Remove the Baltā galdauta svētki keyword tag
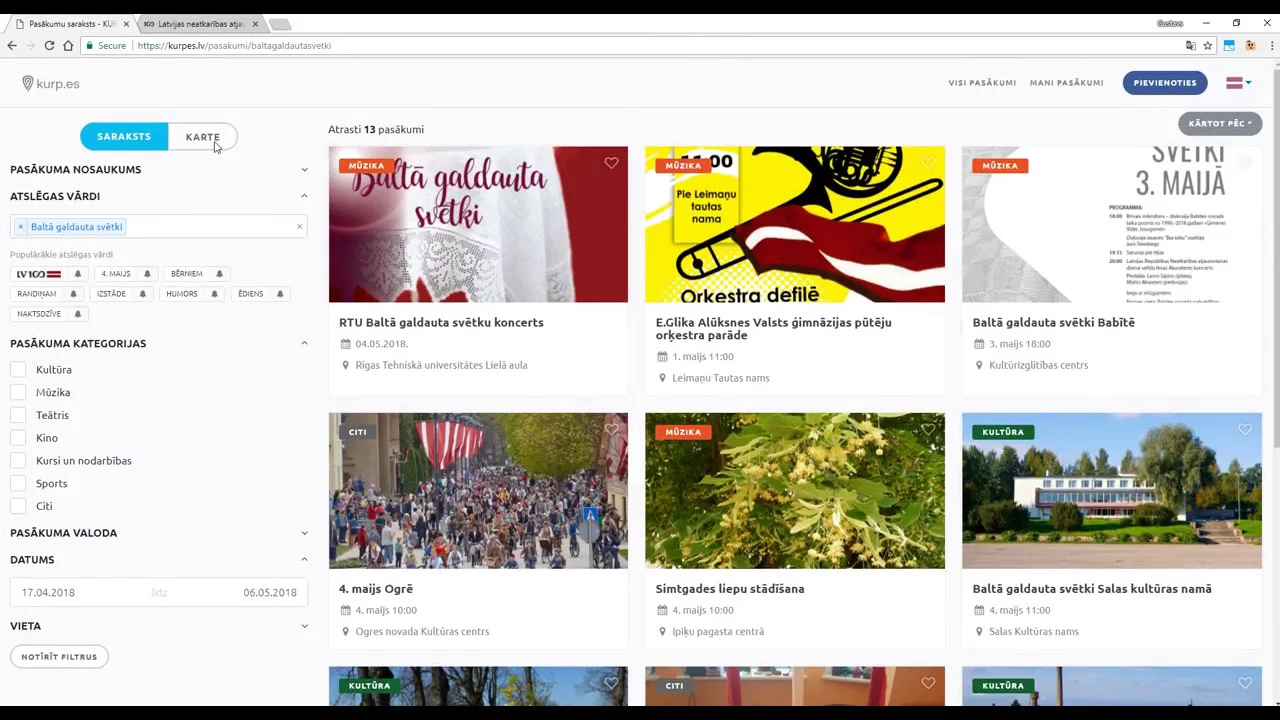The image size is (1280, 720). pos(20,227)
